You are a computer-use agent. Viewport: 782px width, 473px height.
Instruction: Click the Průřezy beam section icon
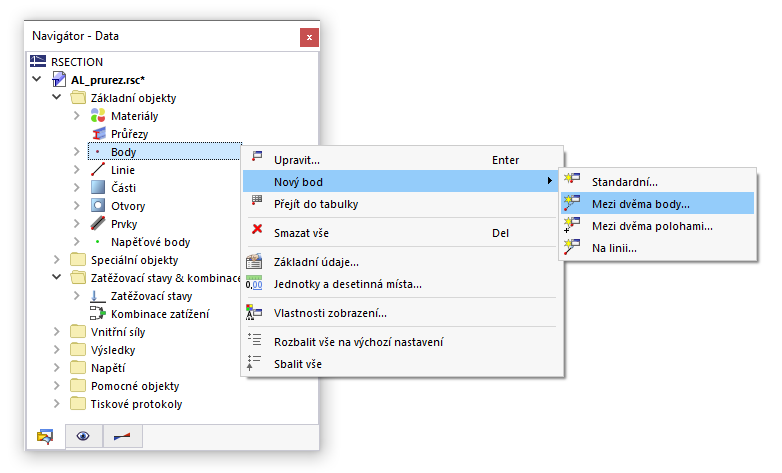point(98,133)
